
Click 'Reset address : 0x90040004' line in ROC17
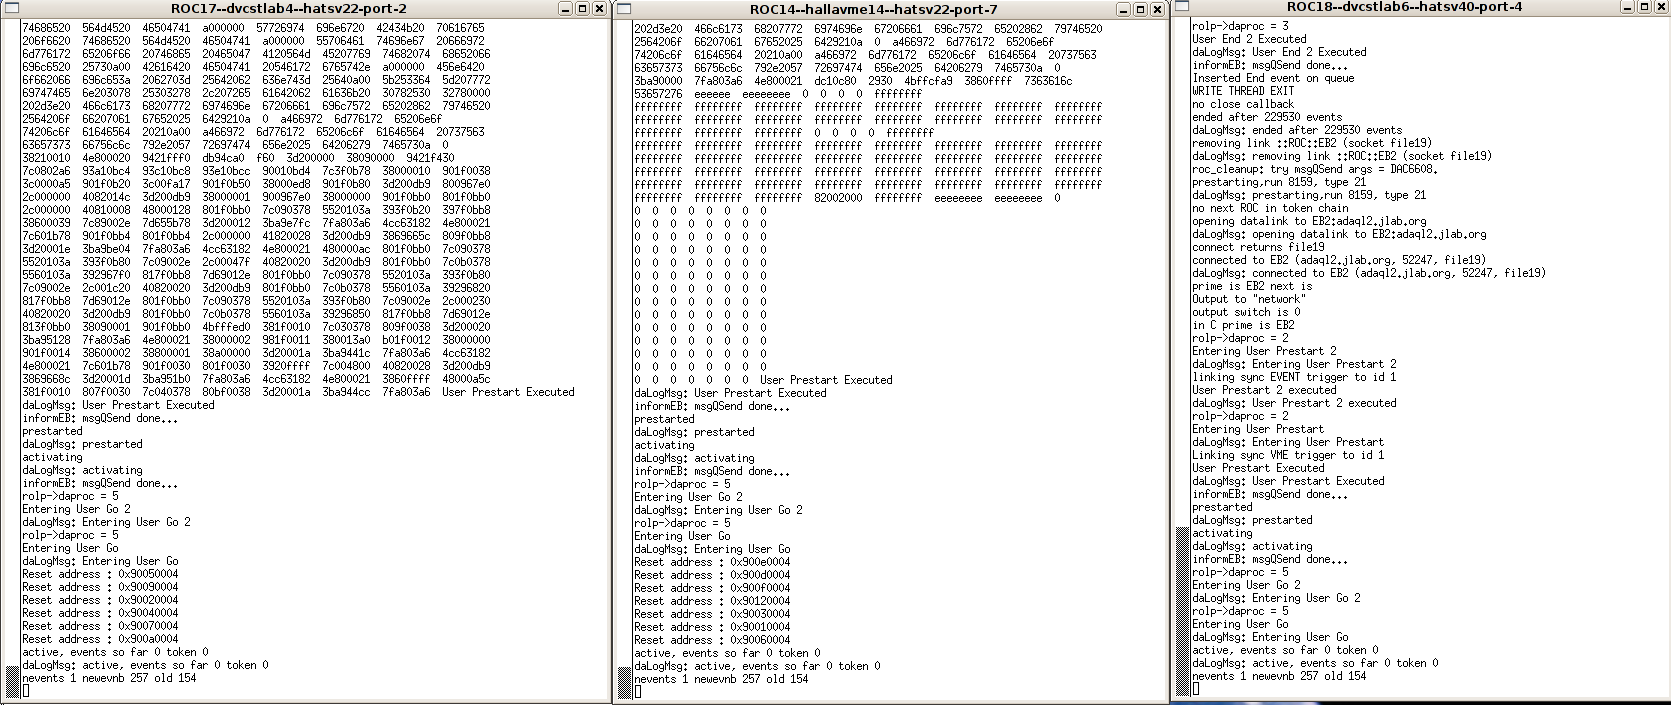click(100, 613)
